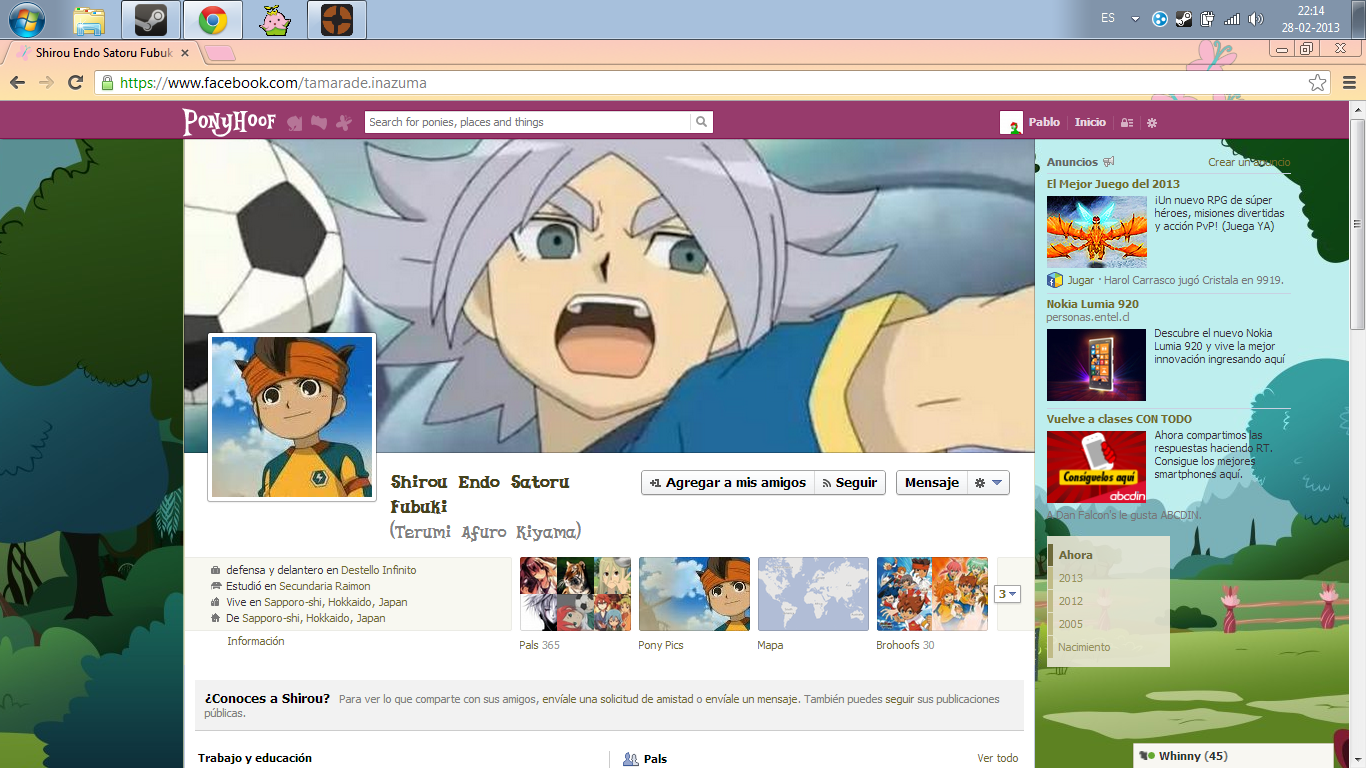1366x768 pixels.
Task: Open the volume control in system tray
Action: 1256,18
